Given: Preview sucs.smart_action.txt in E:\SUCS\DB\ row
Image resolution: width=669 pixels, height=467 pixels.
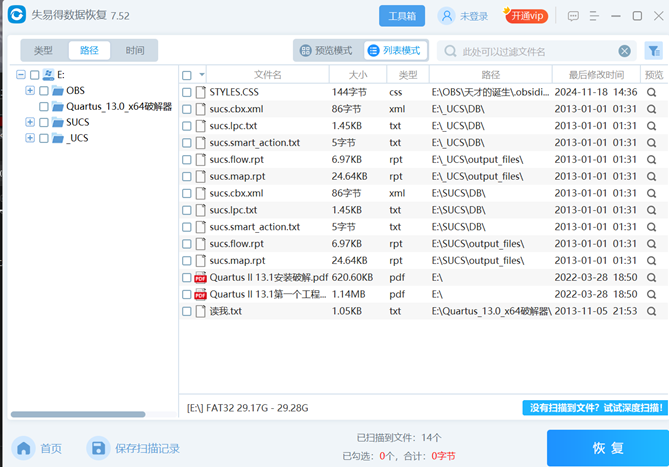Looking at the screenshot, I should (651, 227).
